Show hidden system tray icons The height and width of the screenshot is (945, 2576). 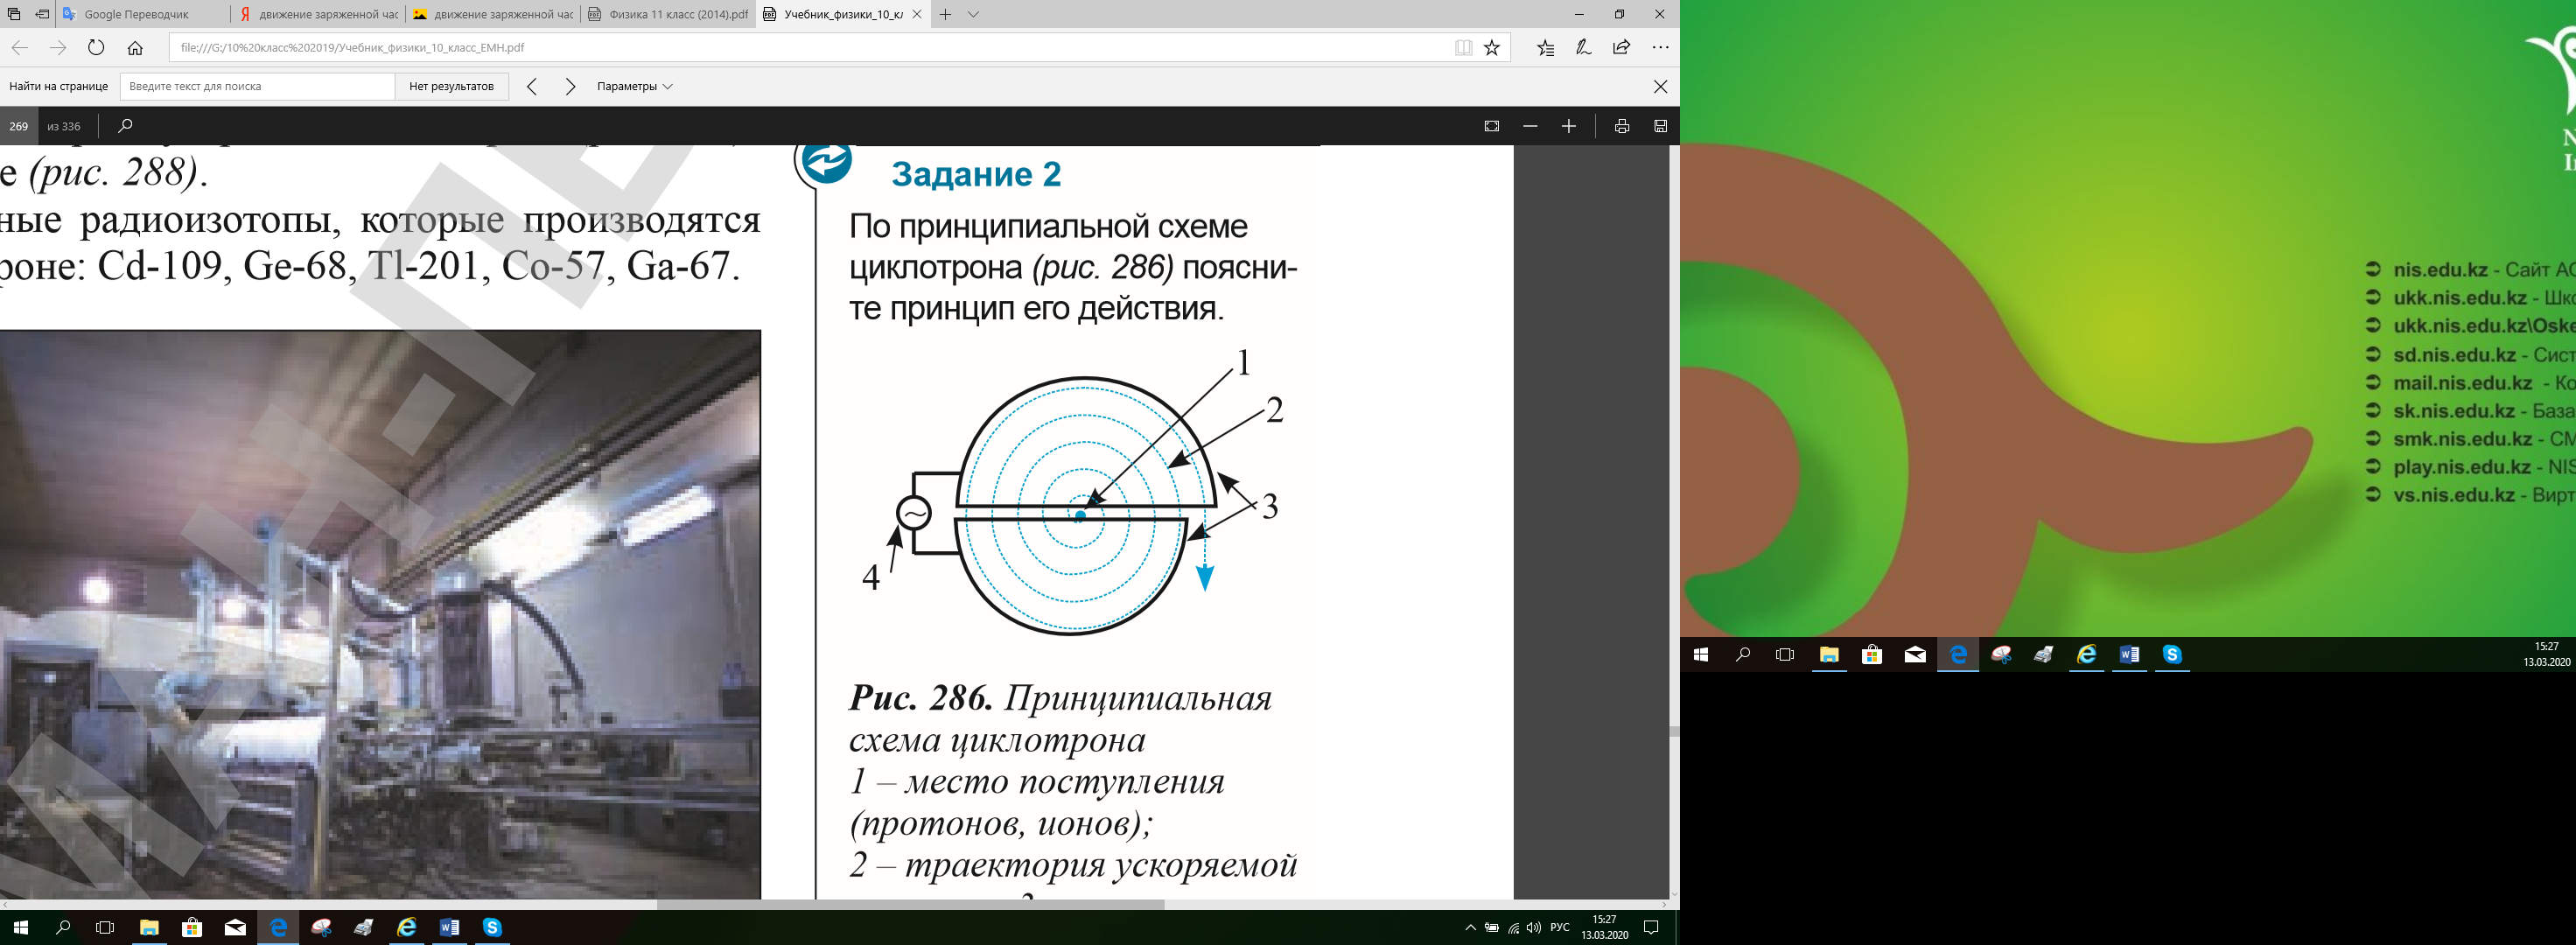(x=1470, y=928)
